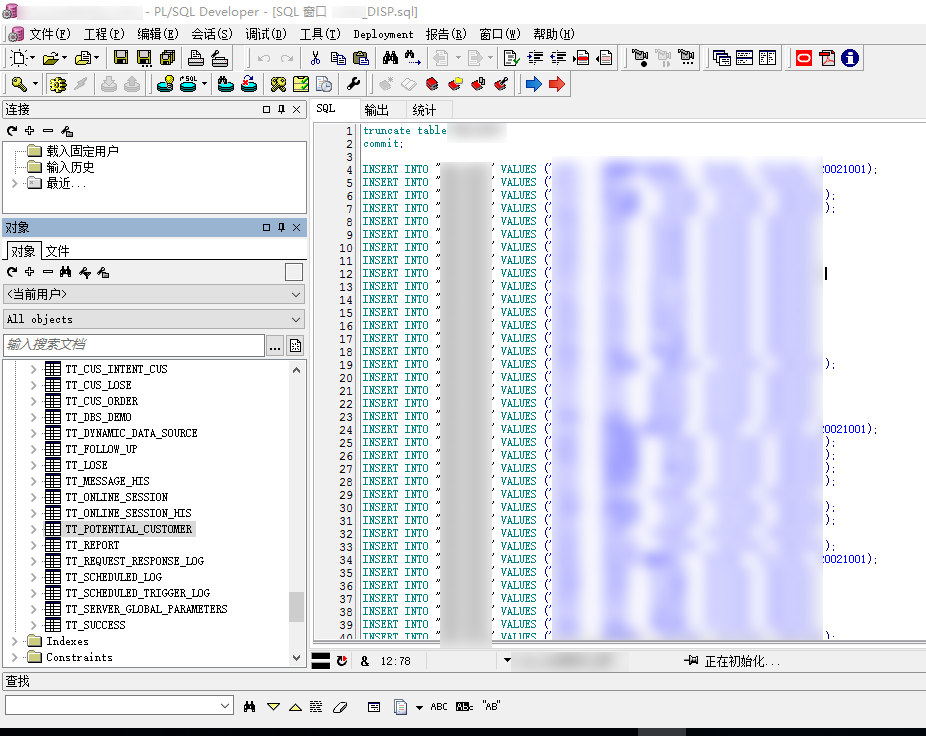Image resolution: width=926 pixels, height=736 pixels.
Task: Open the All objects filter dropdown
Action: pyautogui.click(x=296, y=319)
